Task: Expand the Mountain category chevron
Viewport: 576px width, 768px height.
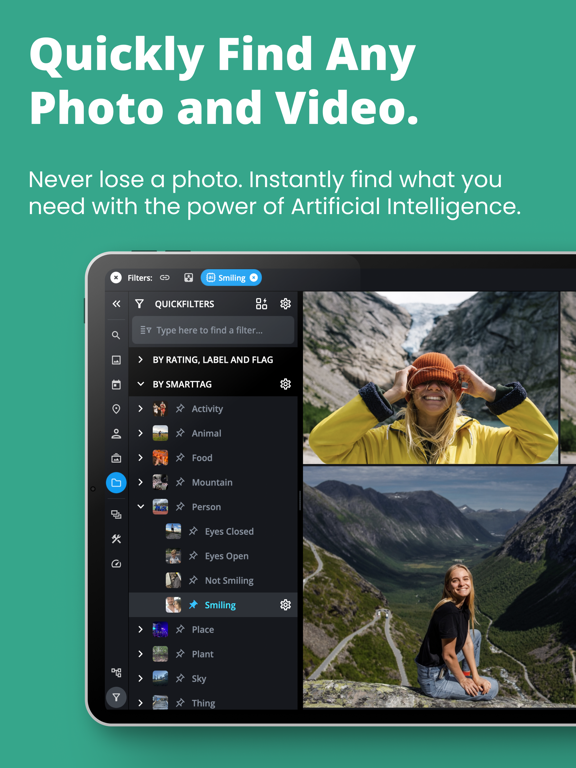Action: [x=140, y=482]
